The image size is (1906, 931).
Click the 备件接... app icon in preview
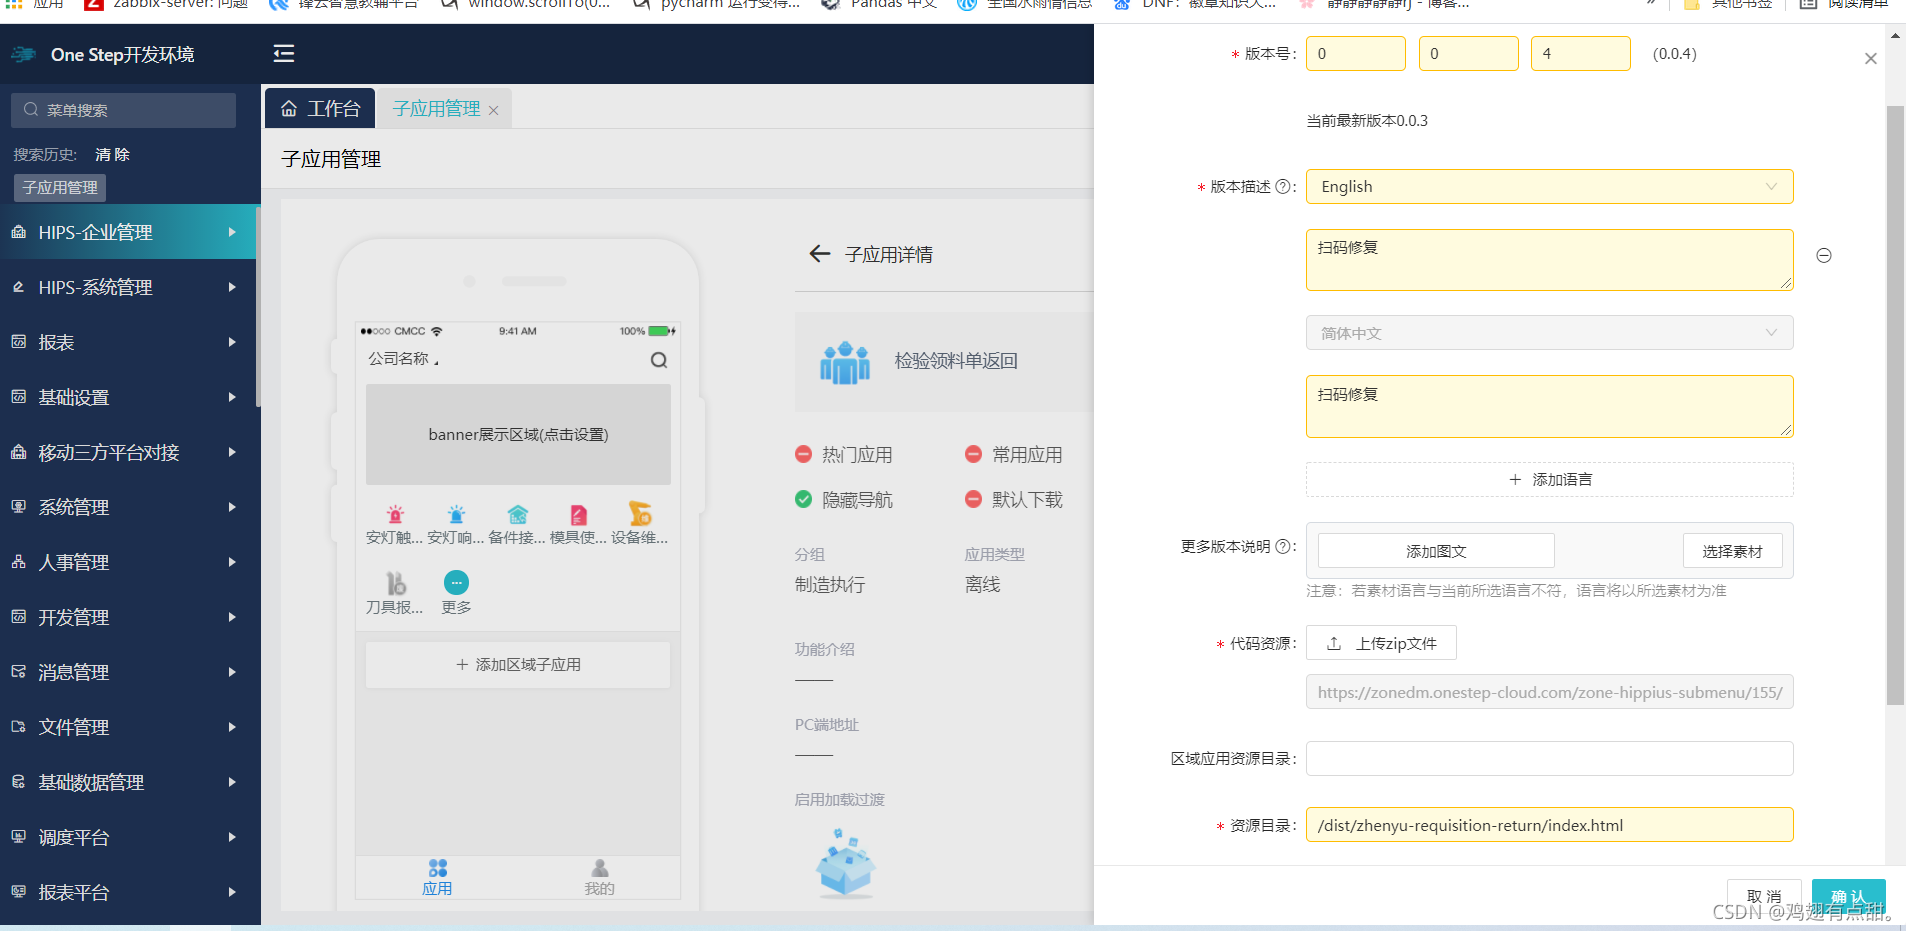pyautogui.click(x=517, y=515)
